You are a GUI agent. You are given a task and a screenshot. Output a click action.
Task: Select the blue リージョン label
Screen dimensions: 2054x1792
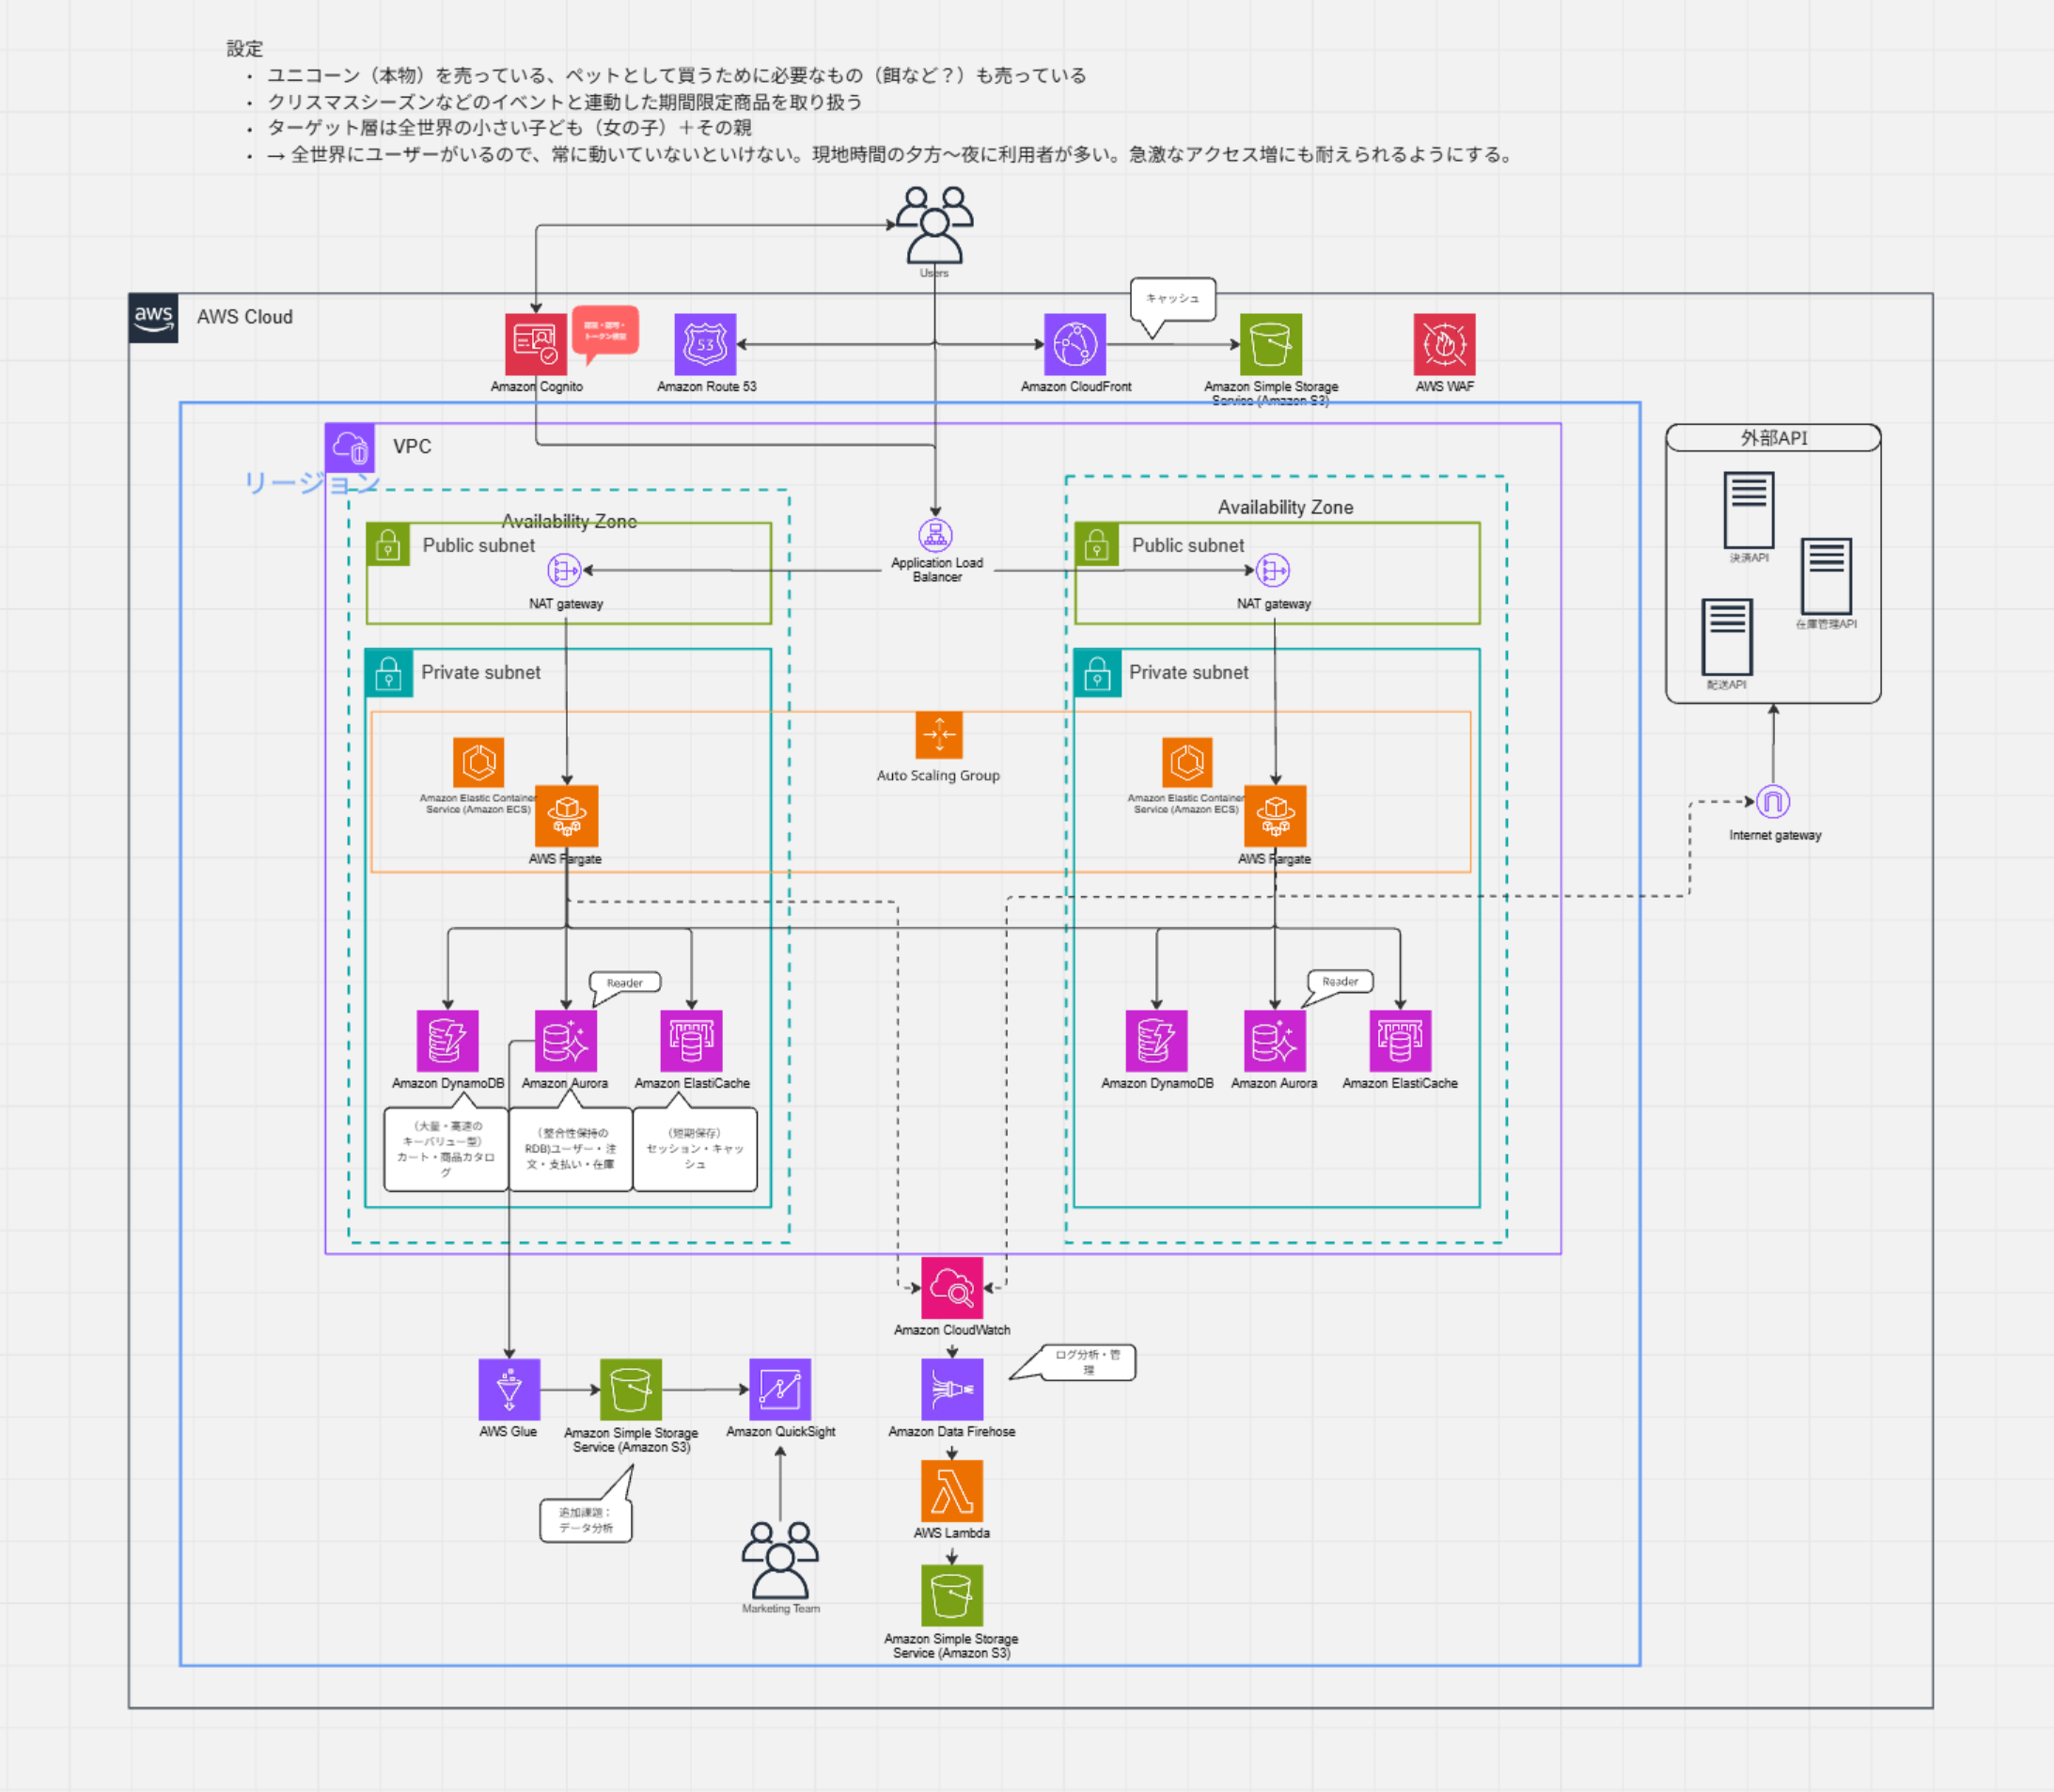312,483
